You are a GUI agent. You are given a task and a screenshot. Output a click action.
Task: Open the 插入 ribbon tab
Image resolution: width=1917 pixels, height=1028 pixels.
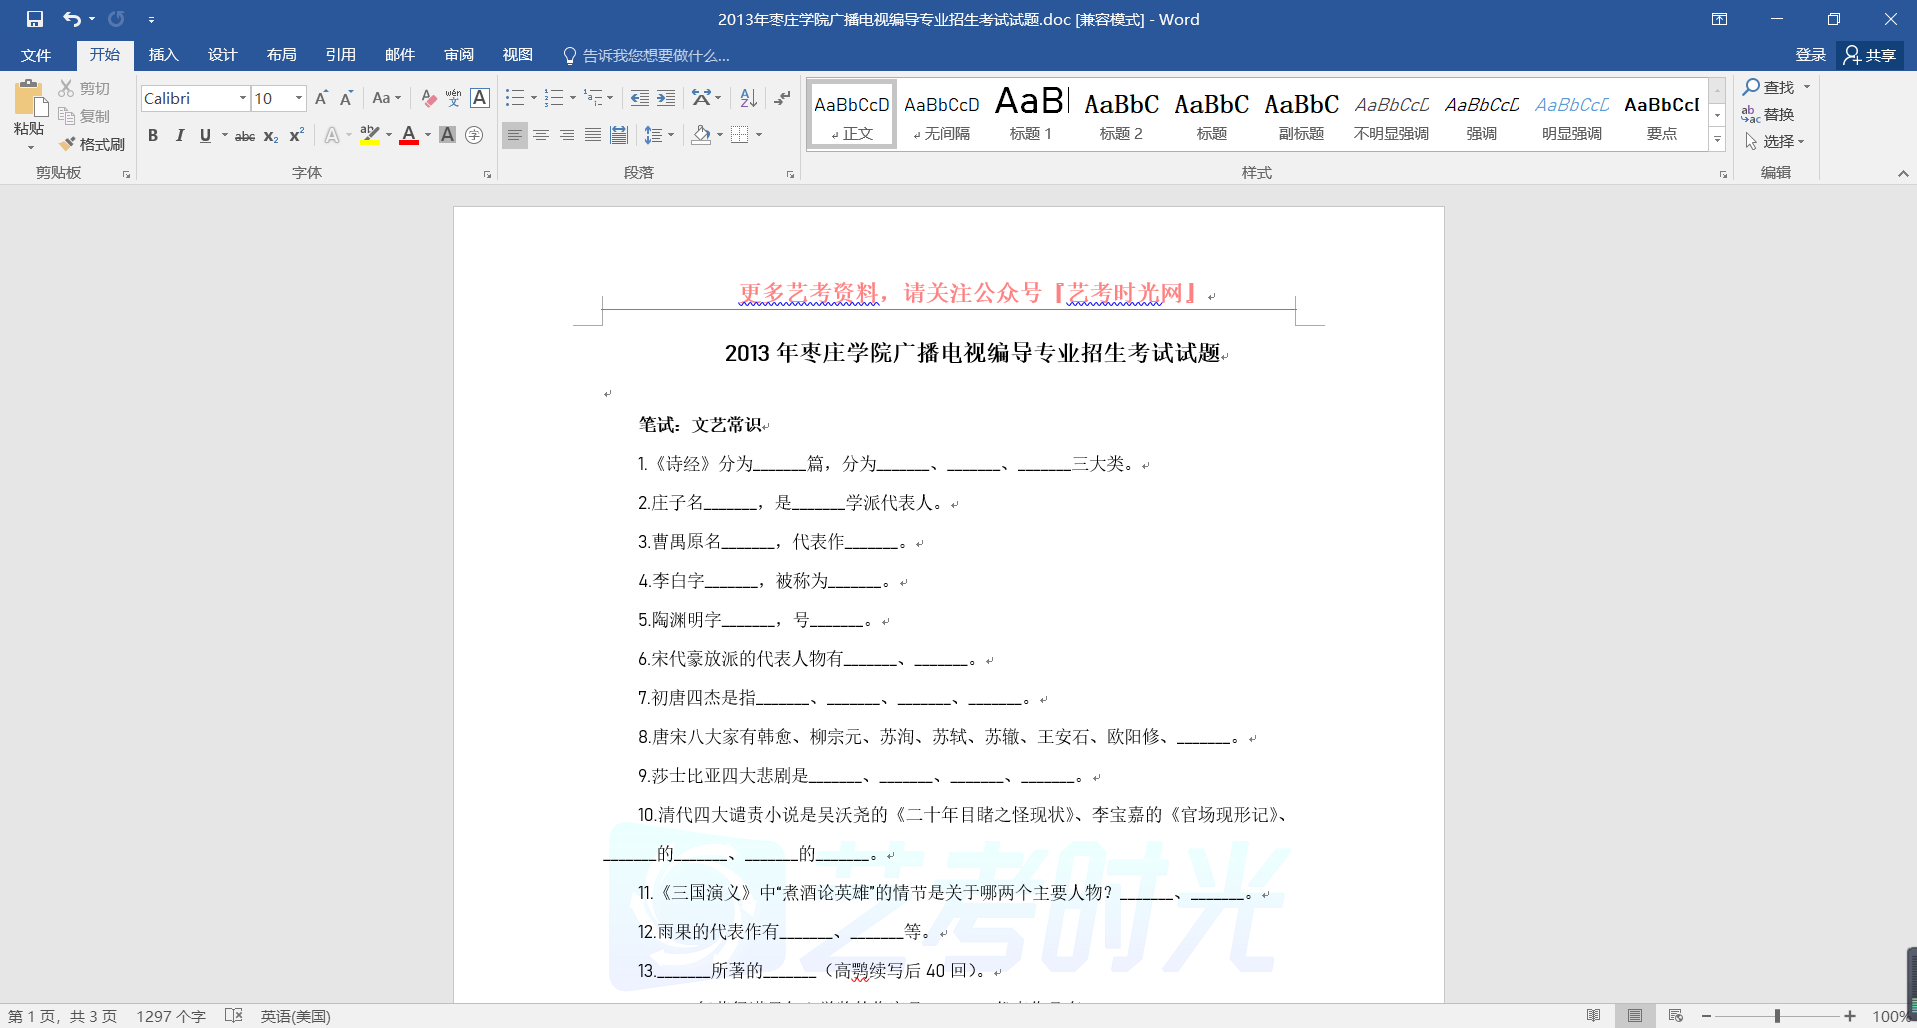click(x=163, y=55)
